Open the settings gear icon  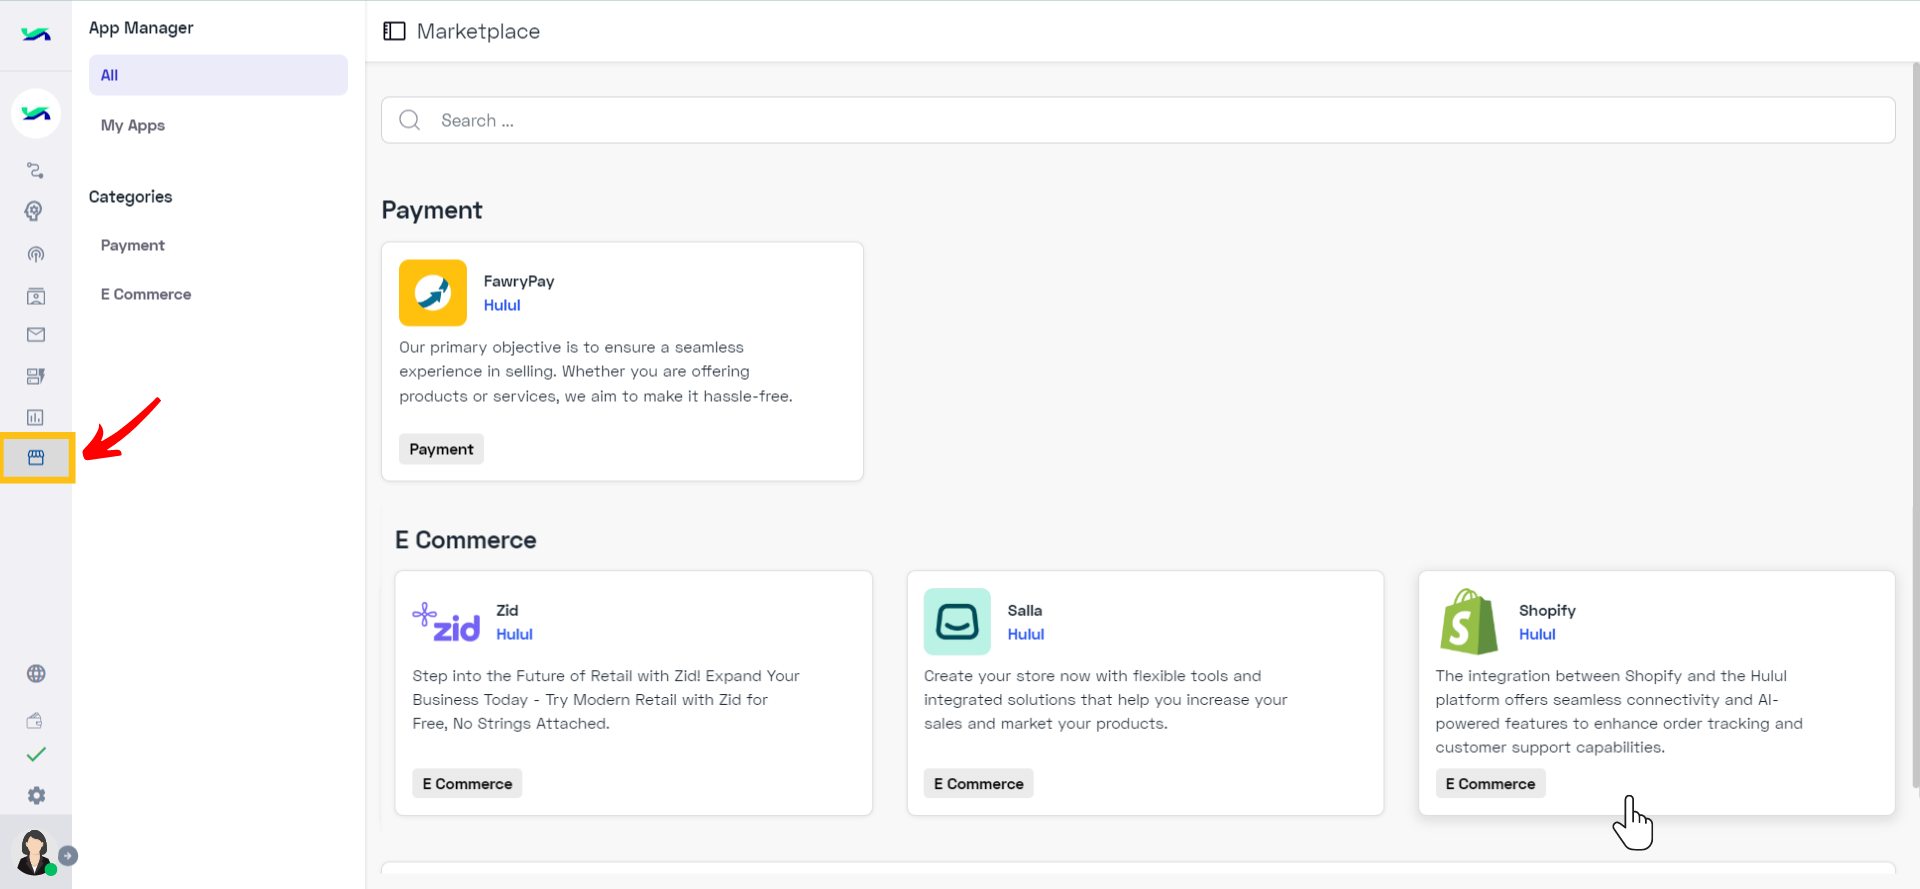36,795
